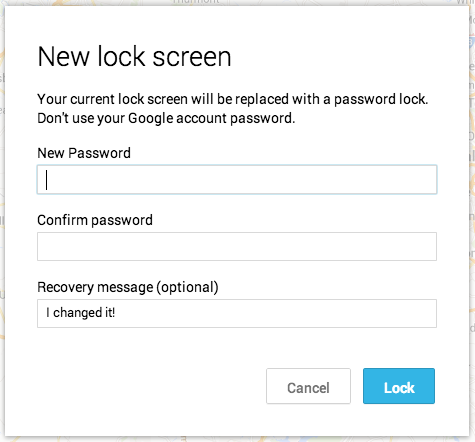This screenshot has width=475, height=442.
Task: Focus the New Password input field
Action: pyautogui.click(x=237, y=179)
